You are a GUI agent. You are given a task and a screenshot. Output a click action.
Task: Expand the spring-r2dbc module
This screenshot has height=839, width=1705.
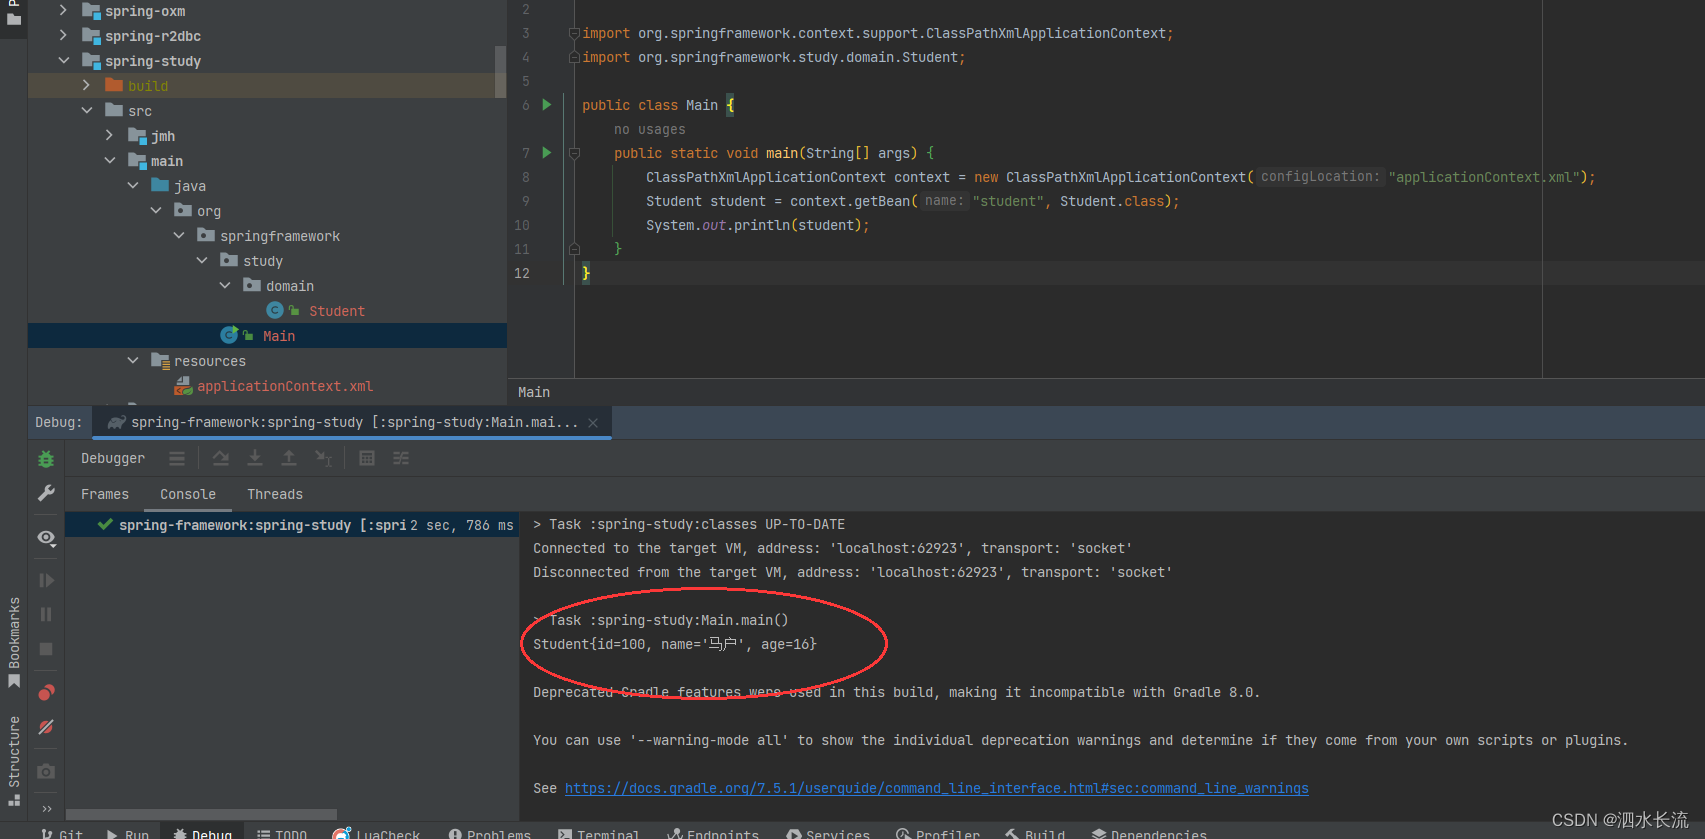pos(63,35)
